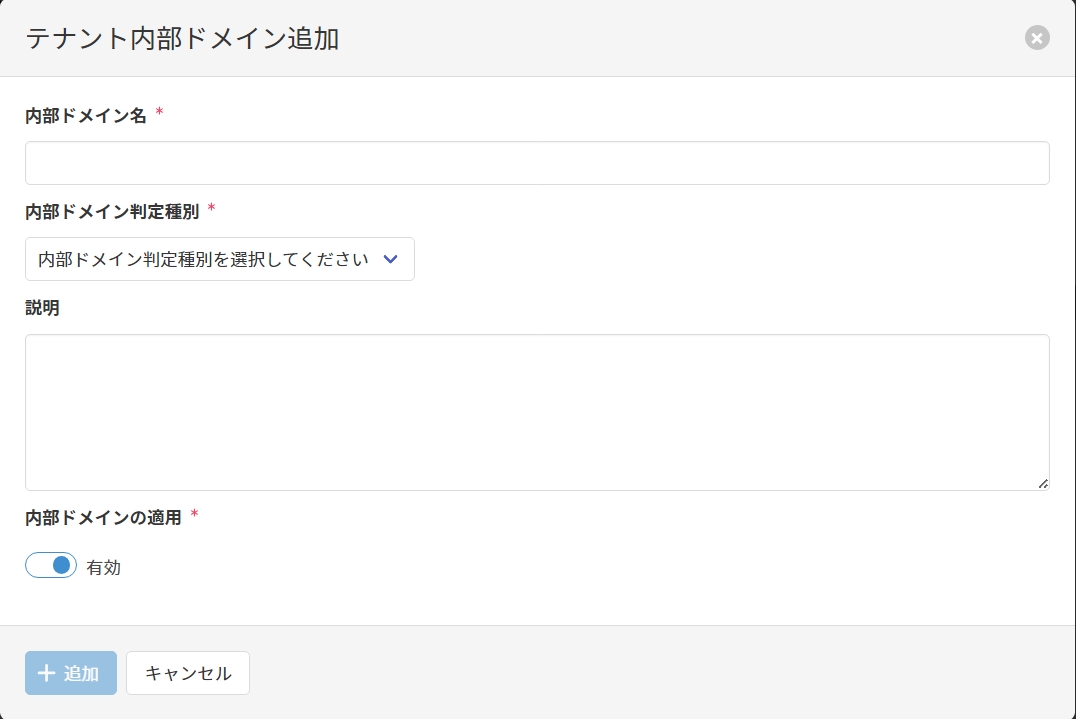
Task: Click the blue chevron arrow in the dropdown
Action: 391,259
